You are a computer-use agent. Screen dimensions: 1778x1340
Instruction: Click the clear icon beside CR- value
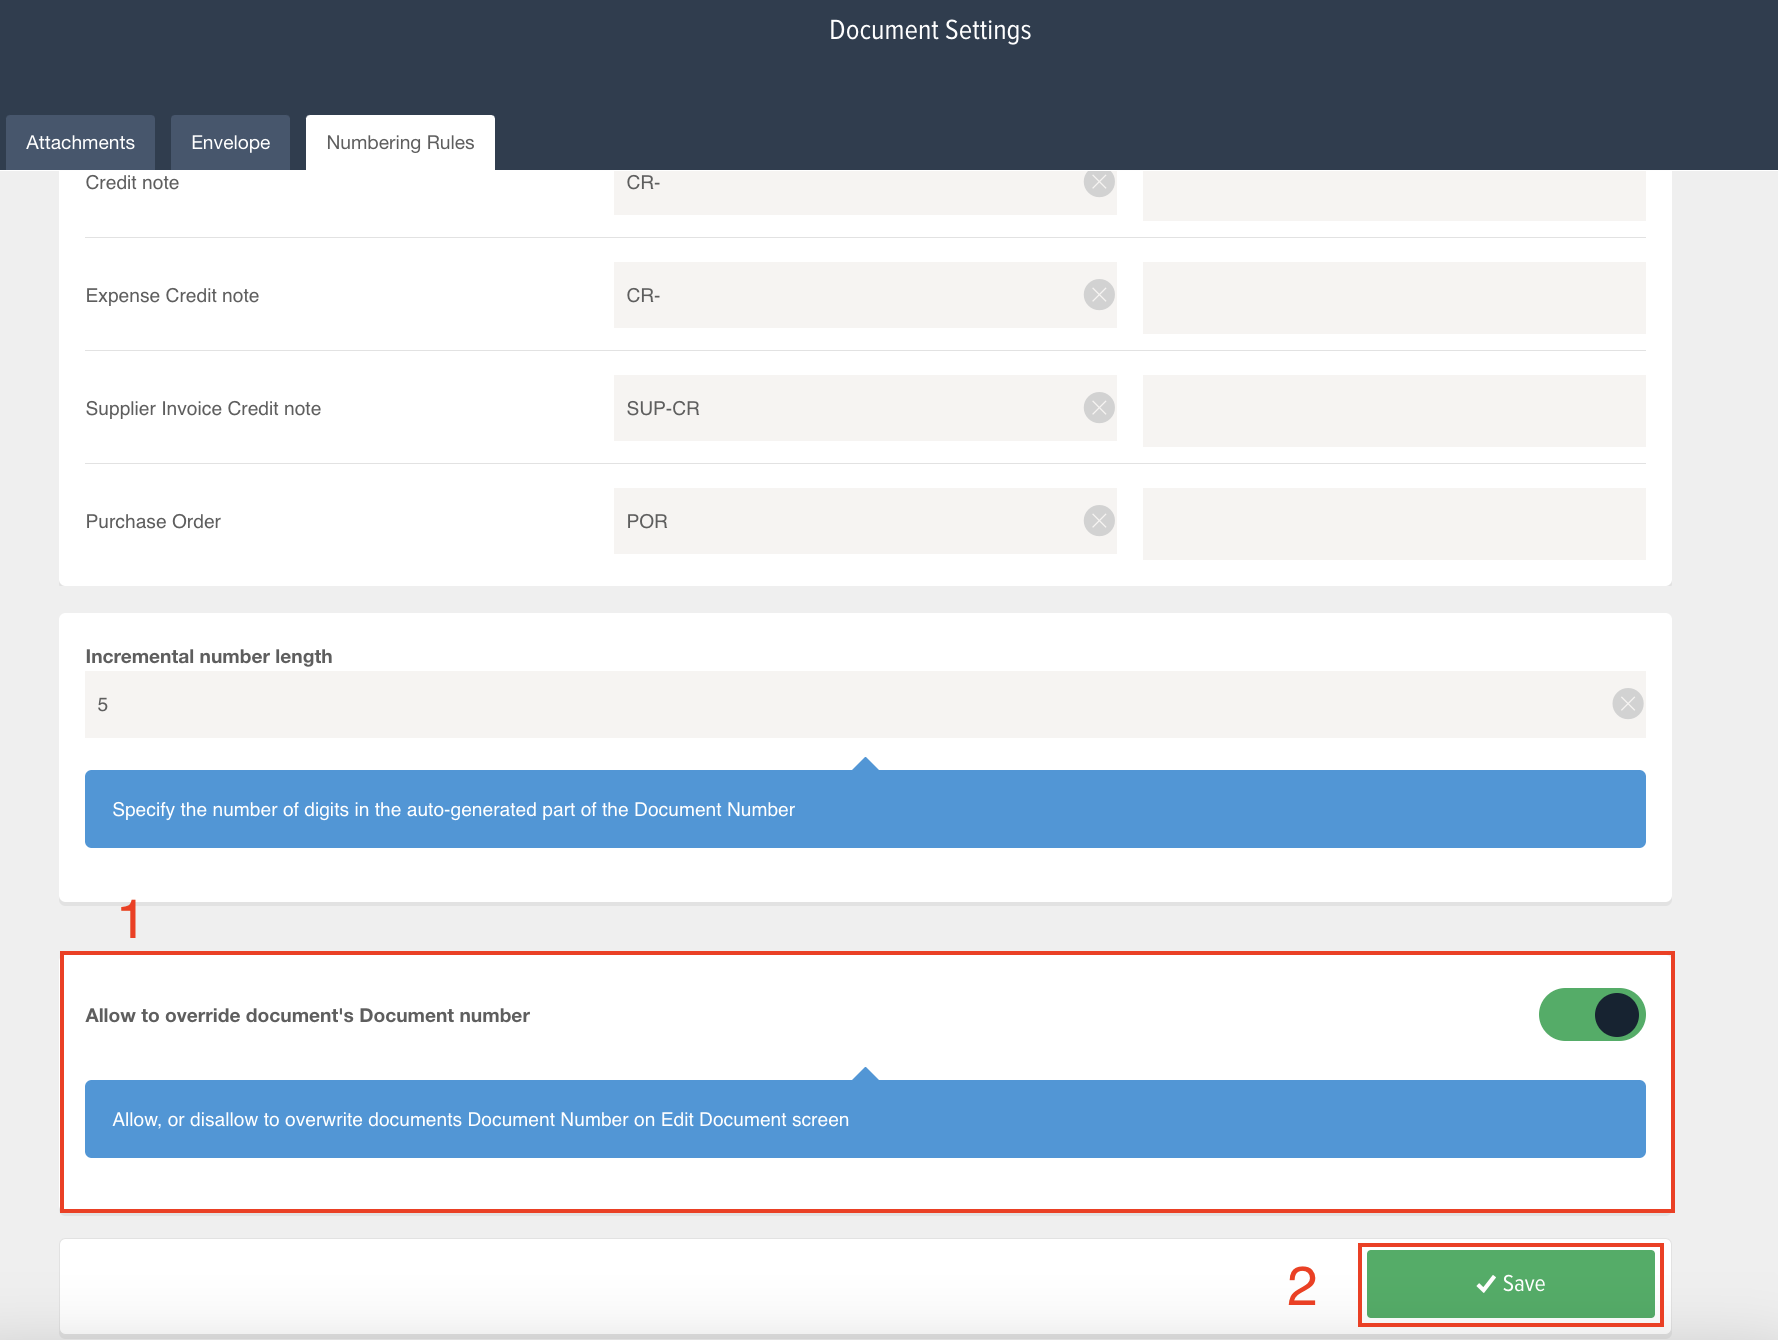(x=1097, y=182)
